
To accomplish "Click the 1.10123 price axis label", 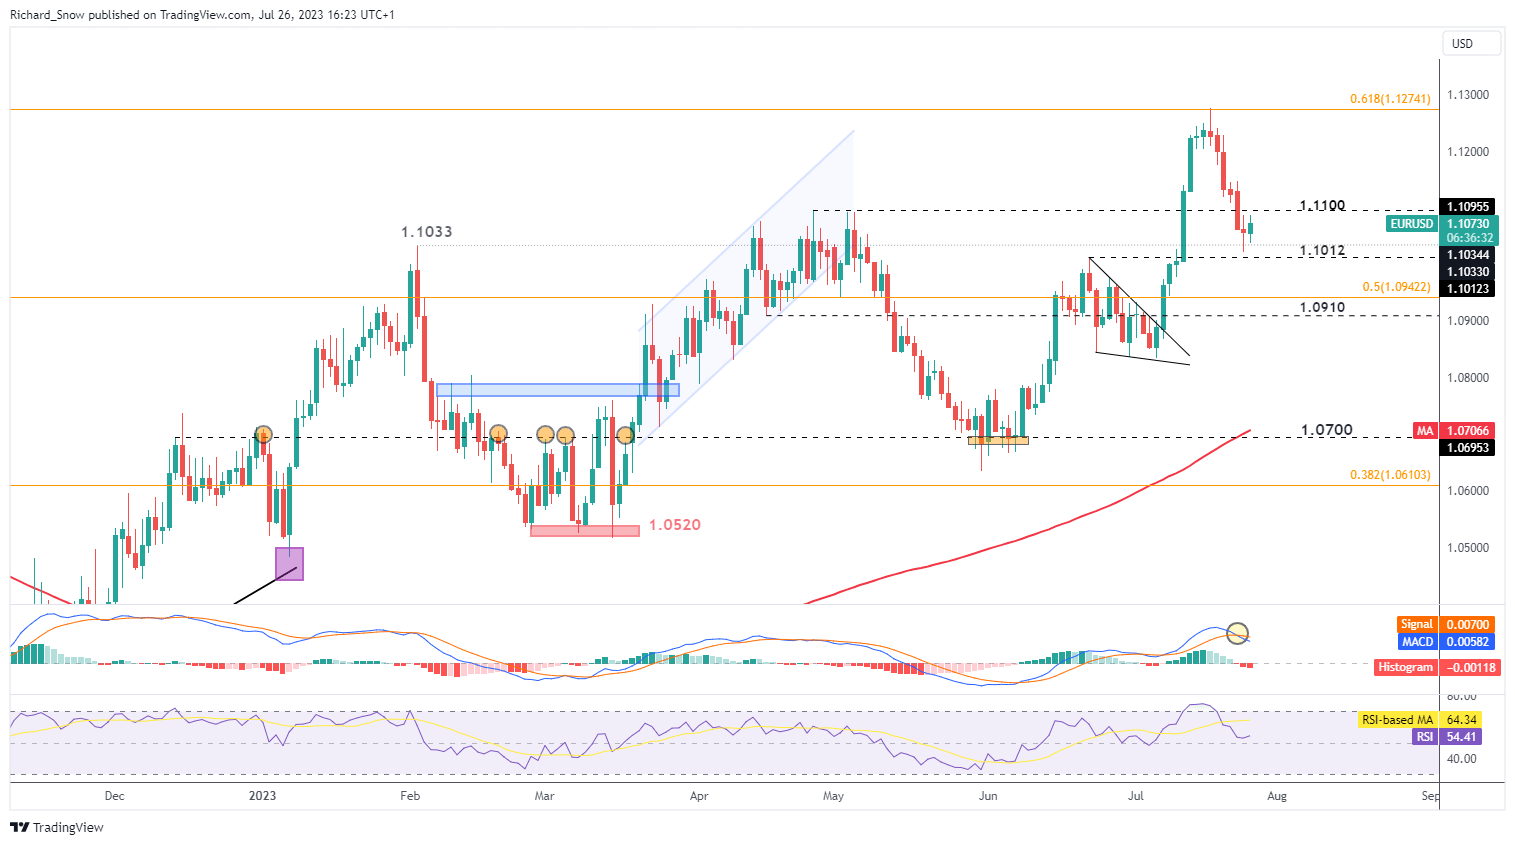I will (1468, 289).
